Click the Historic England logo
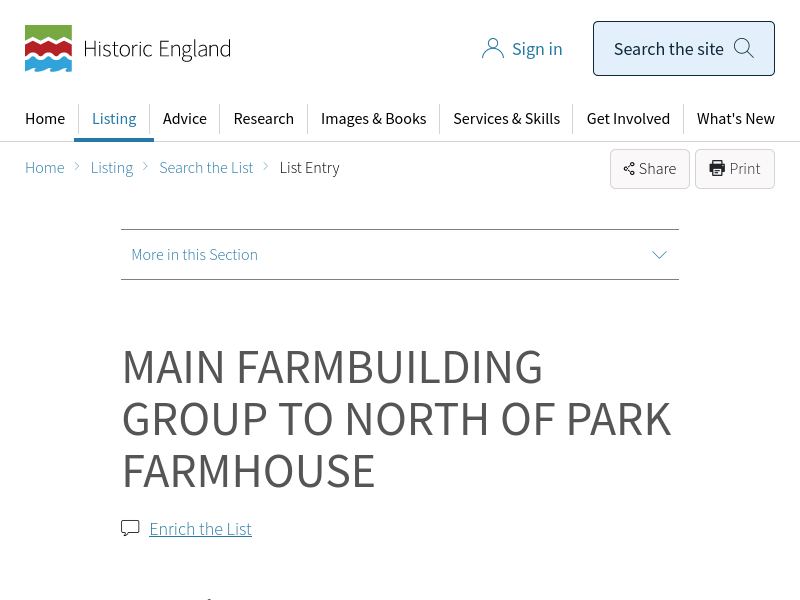This screenshot has width=800, height=600. tap(127, 49)
